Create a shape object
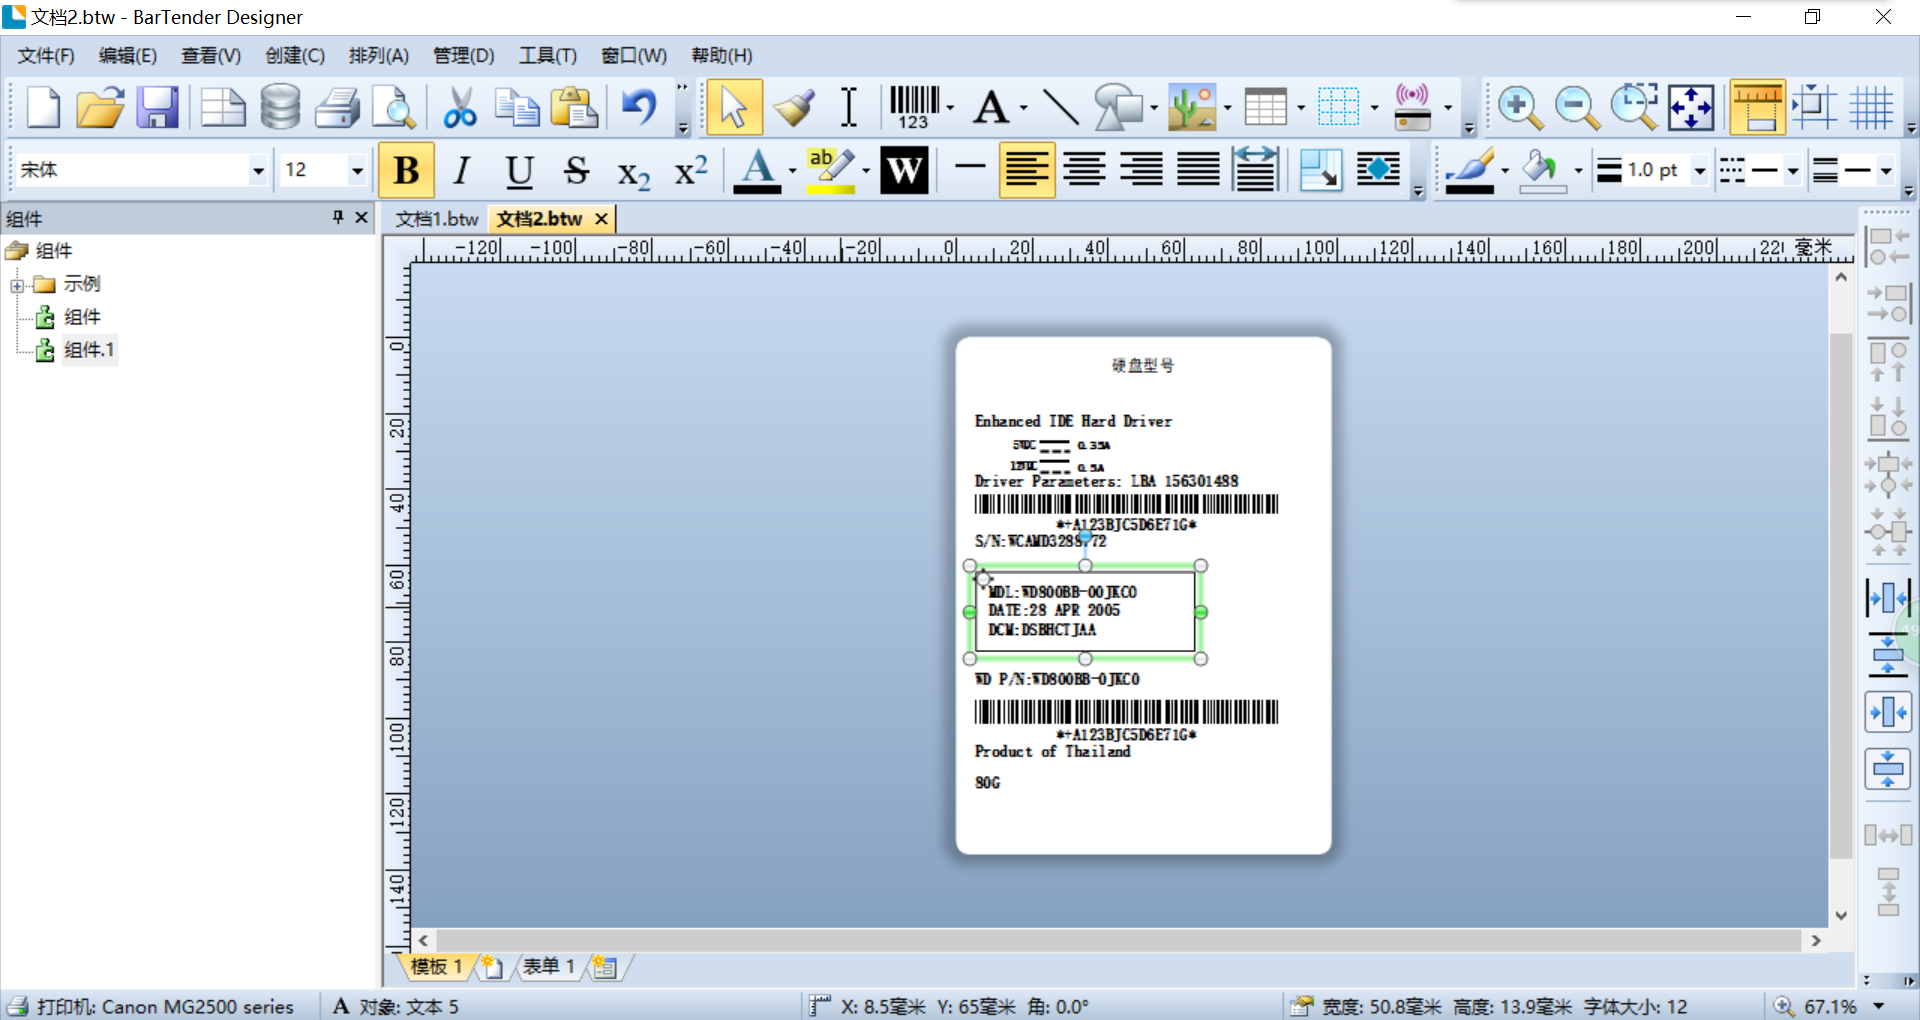The width and height of the screenshot is (1920, 1020). coord(1118,107)
